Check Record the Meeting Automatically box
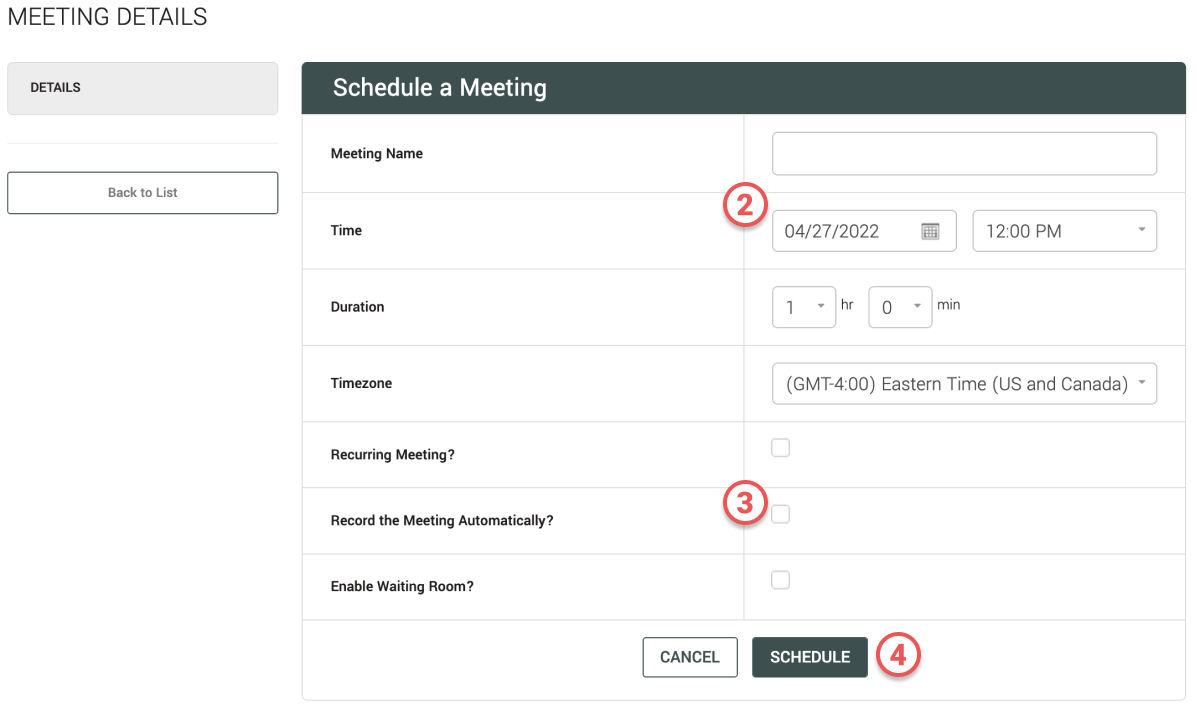 [781, 514]
